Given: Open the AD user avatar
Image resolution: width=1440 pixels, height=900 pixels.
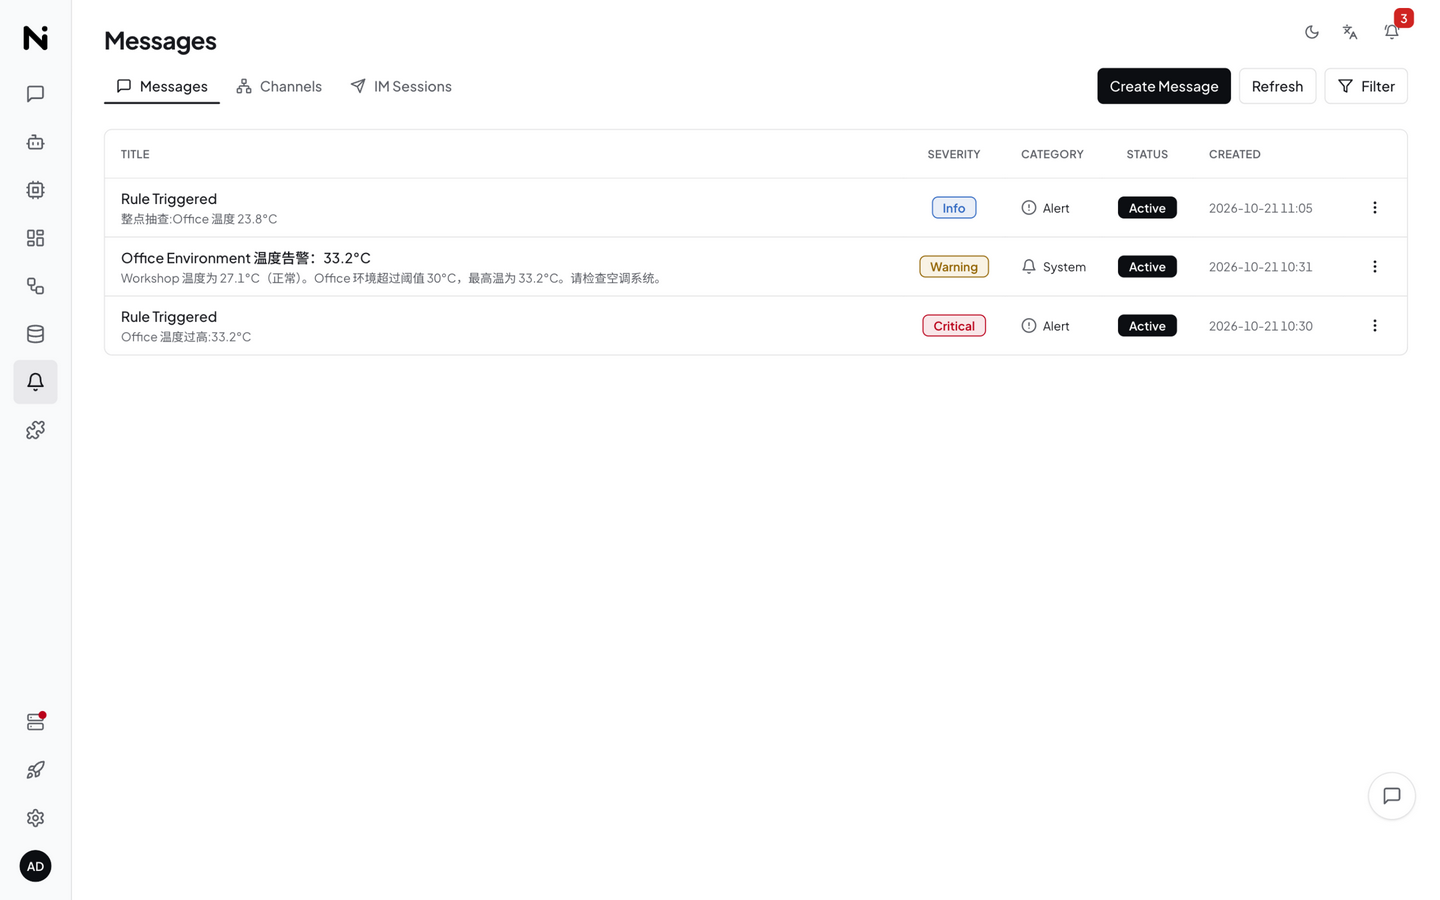Looking at the screenshot, I should (35, 866).
